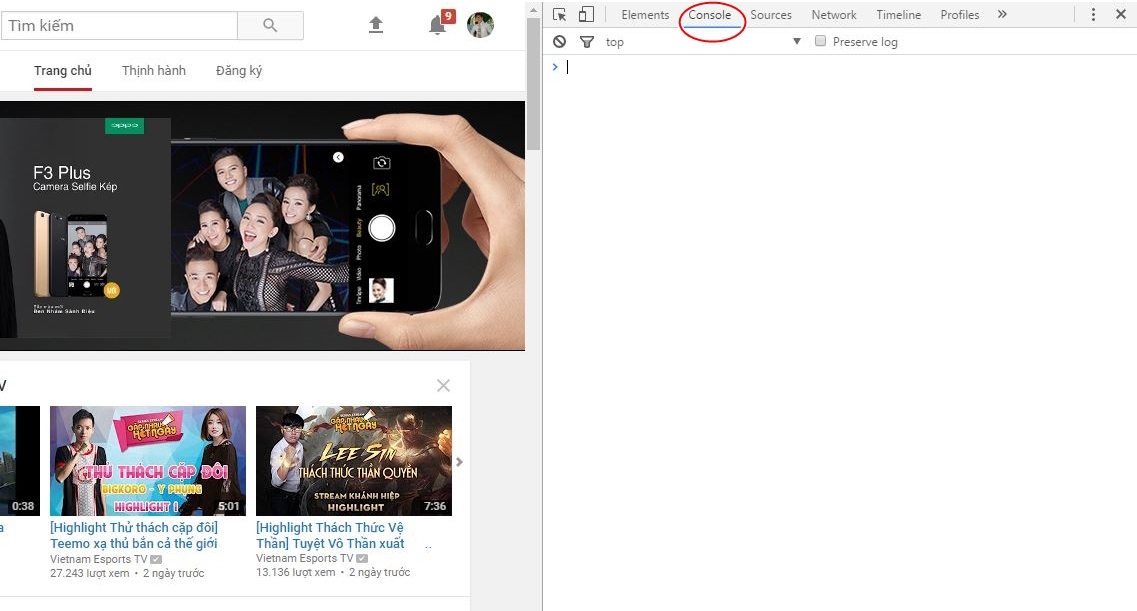
Task: Open the Thịnh hành tab
Action: click(x=154, y=70)
